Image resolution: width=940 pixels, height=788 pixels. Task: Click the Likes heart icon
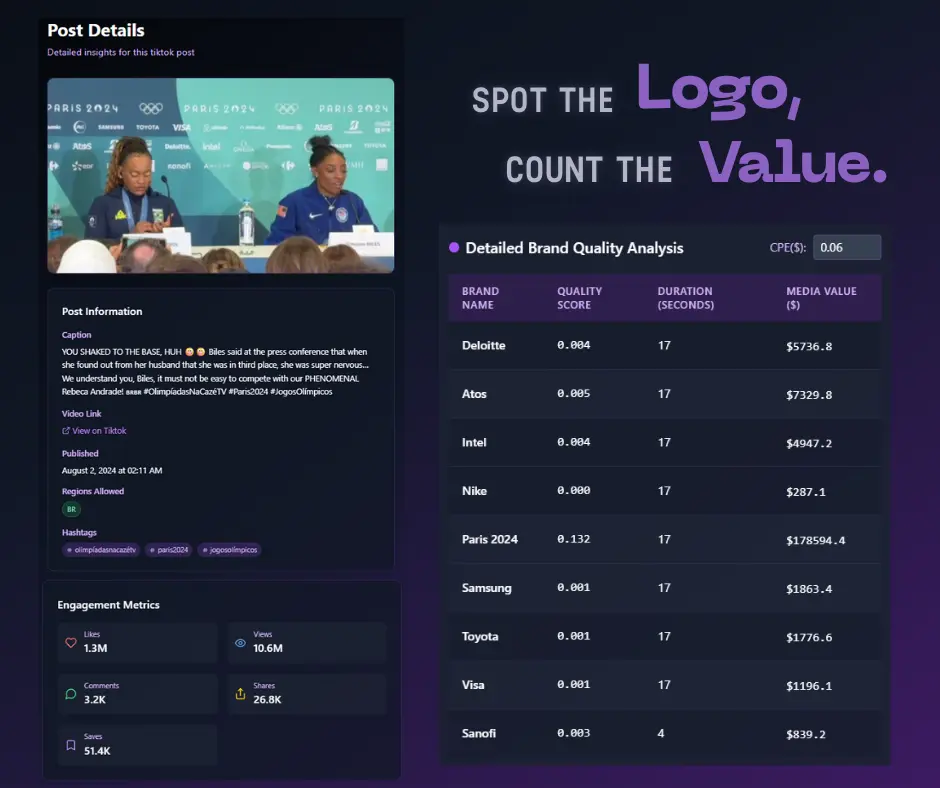(71, 642)
